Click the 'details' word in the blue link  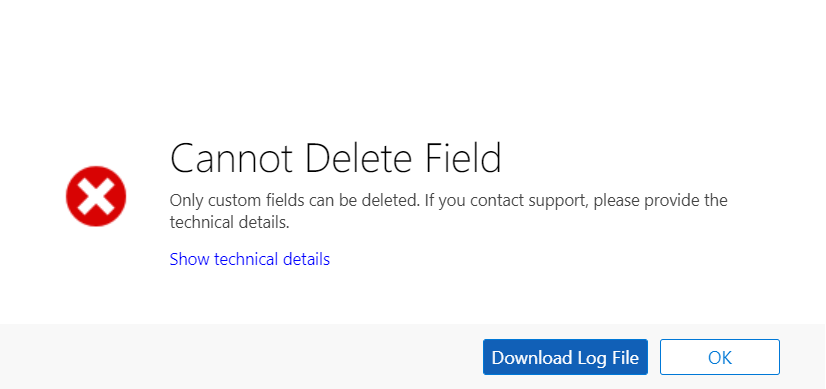pos(307,259)
